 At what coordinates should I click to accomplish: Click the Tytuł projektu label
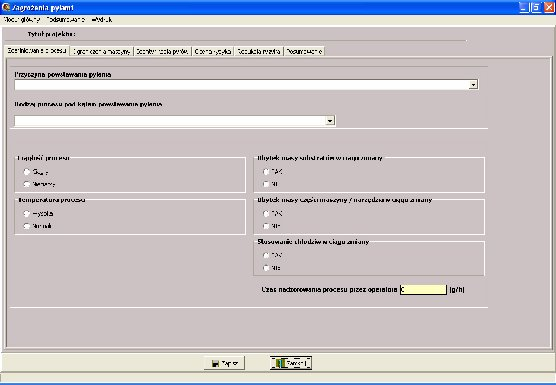51,34
